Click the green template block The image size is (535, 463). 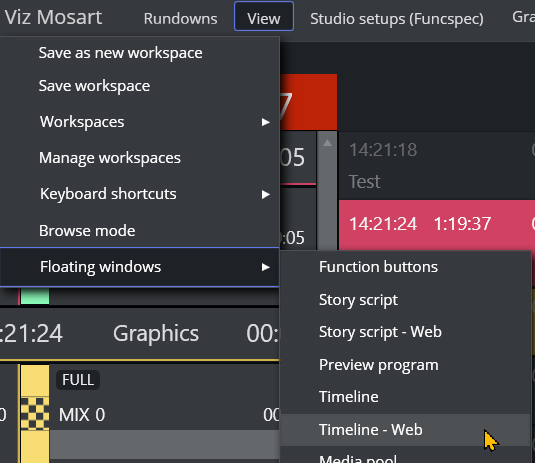click(35, 296)
